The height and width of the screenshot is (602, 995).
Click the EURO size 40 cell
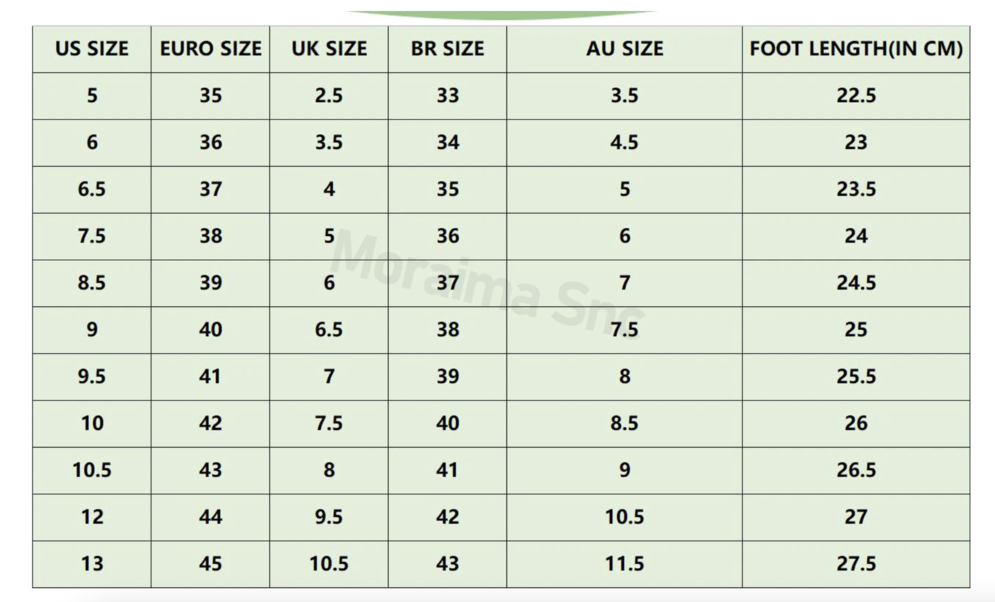tap(211, 330)
